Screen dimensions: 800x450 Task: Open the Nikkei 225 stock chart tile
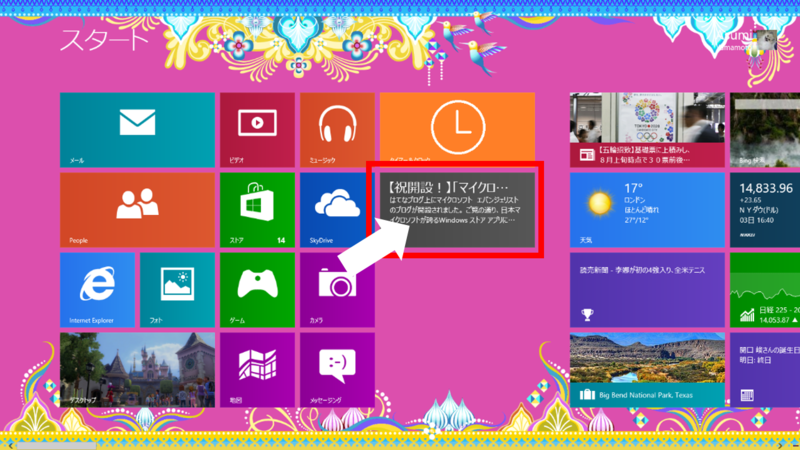click(765, 290)
